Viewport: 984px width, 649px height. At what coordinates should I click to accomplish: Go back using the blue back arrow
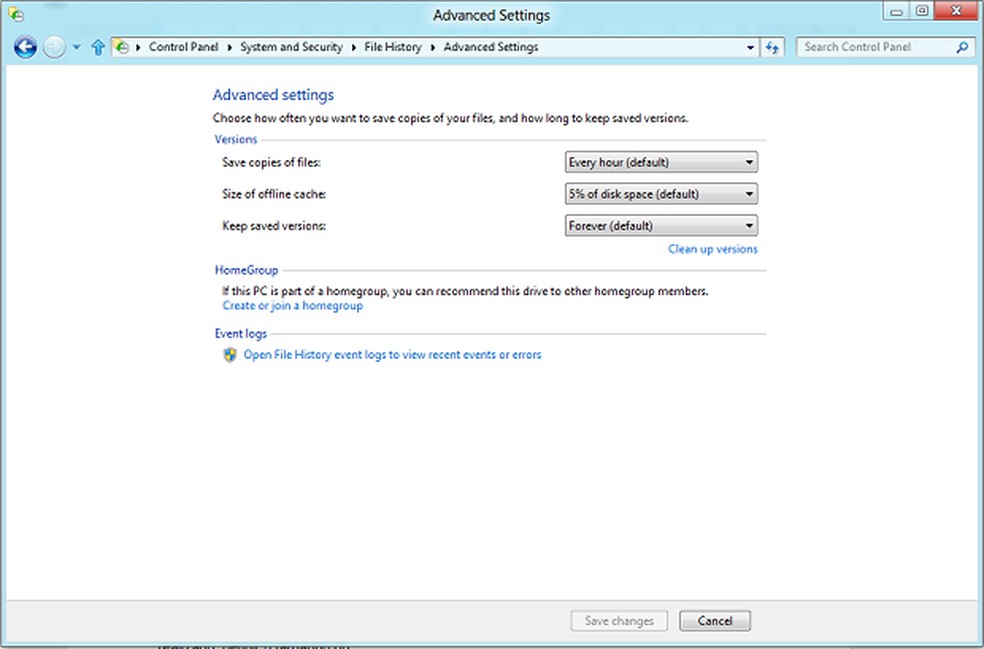point(25,47)
